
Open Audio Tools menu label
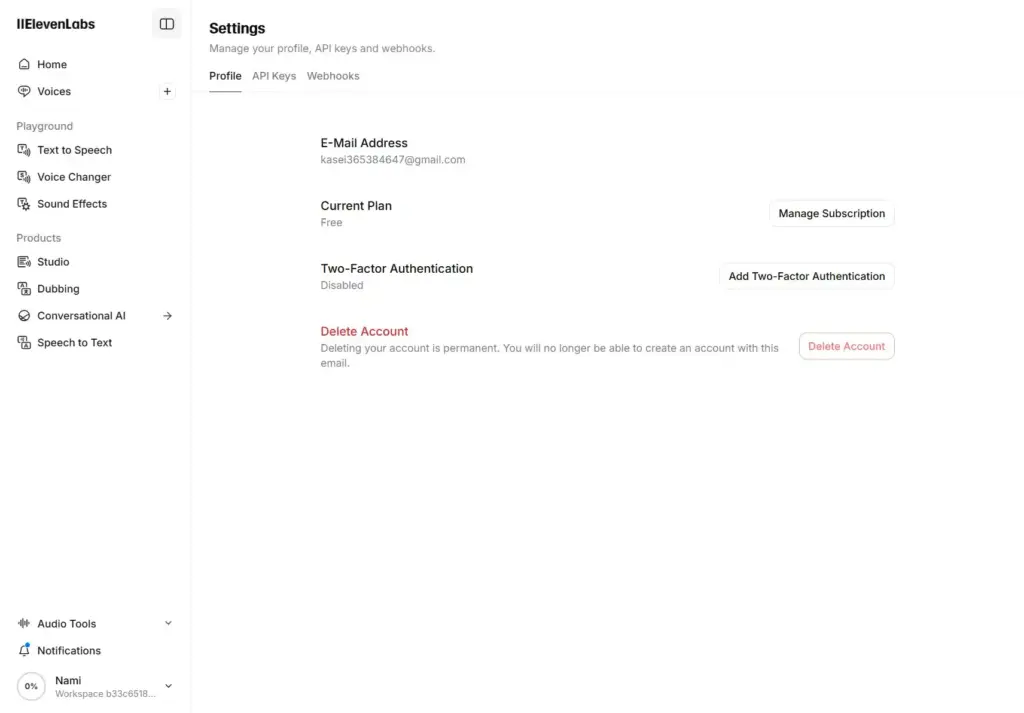pos(67,624)
